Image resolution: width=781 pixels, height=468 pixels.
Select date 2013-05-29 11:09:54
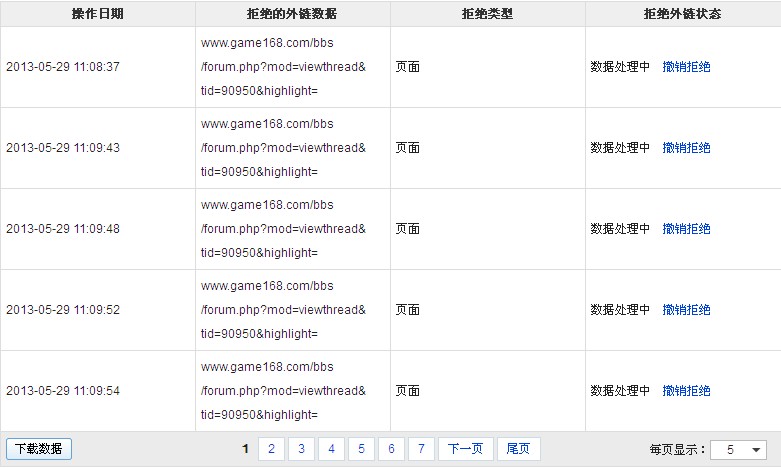pyautogui.click(x=63, y=391)
